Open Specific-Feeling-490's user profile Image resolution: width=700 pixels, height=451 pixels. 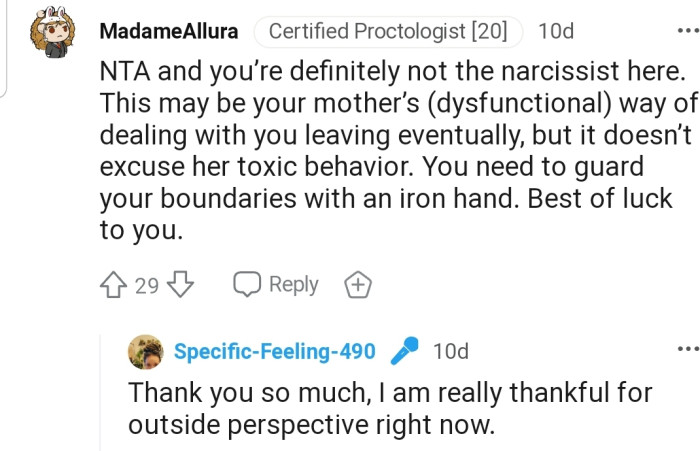point(275,352)
